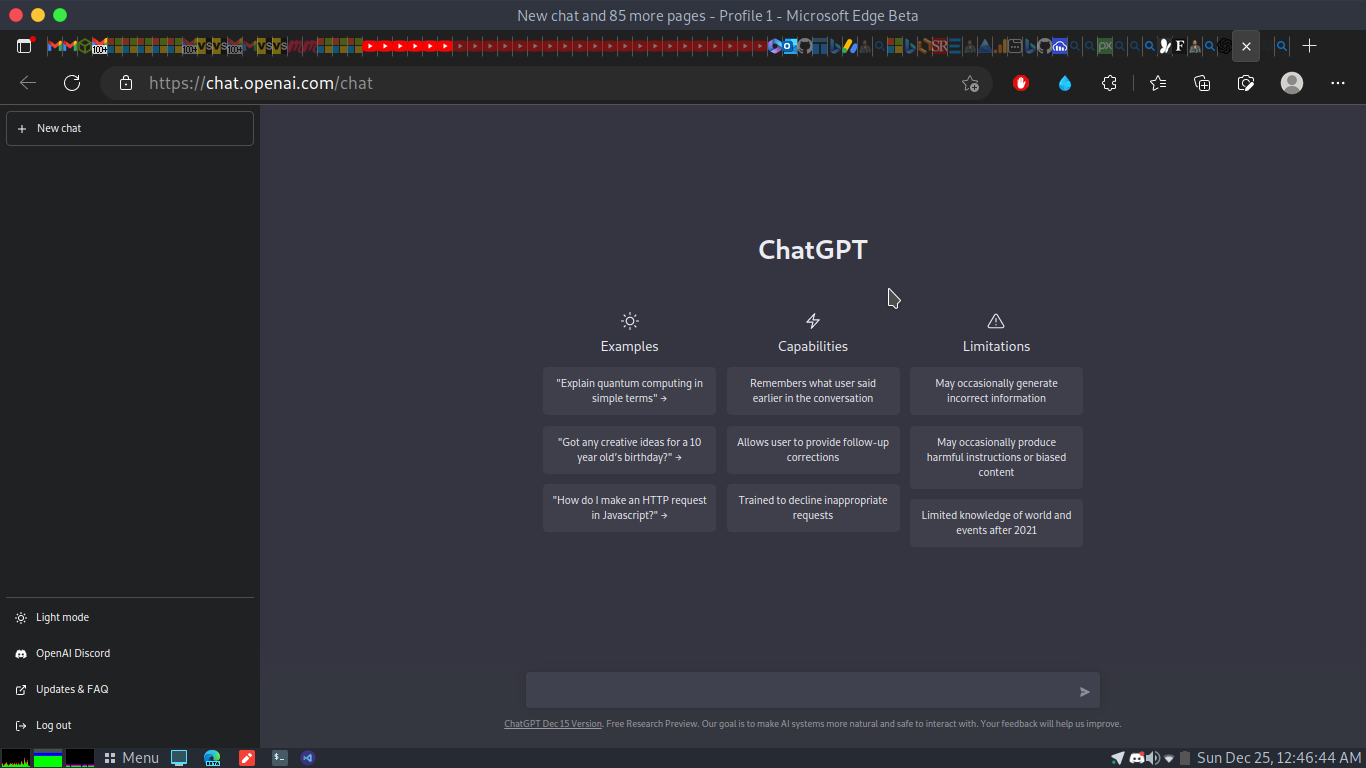Open Edge Settings and more menu

point(1338,83)
